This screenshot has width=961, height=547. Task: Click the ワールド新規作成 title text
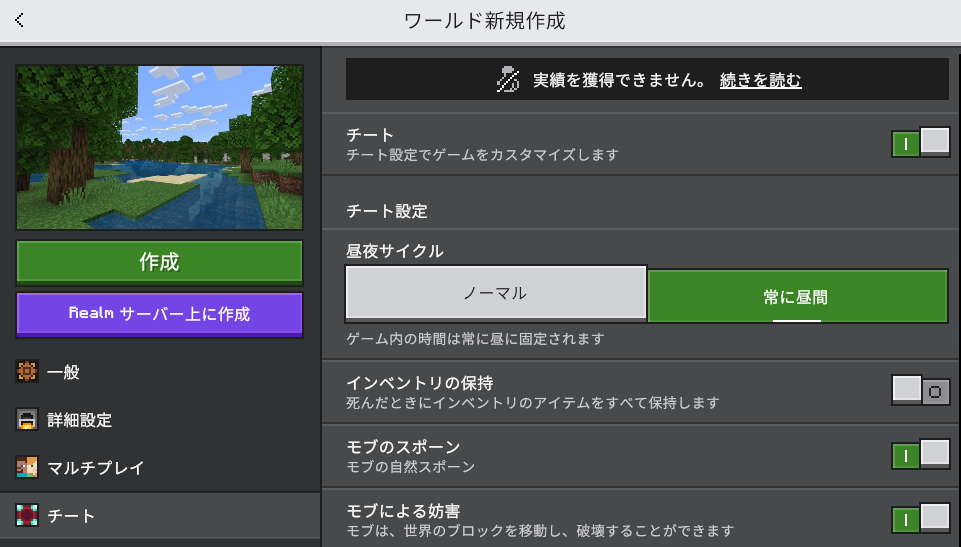click(x=484, y=21)
